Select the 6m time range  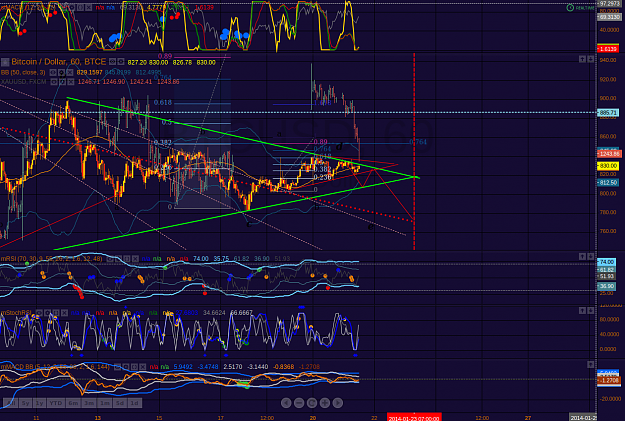click(73, 403)
